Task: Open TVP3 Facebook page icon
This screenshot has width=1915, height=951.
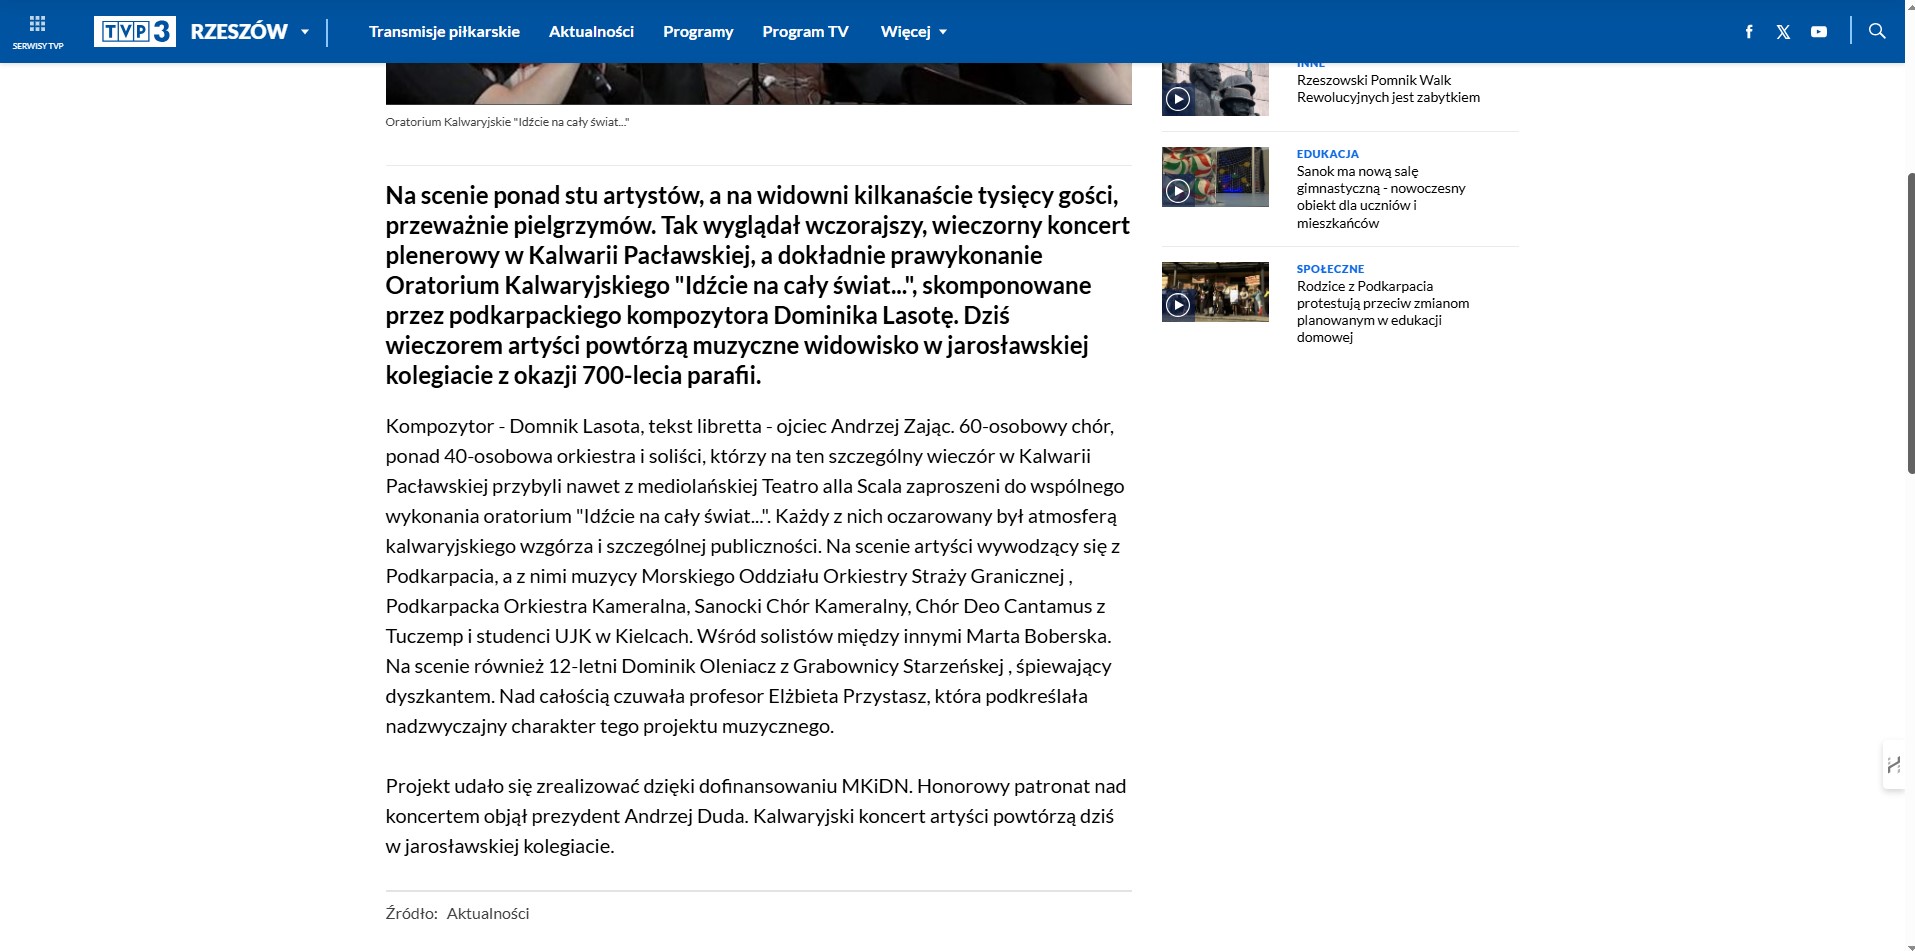Action: [1748, 32]
